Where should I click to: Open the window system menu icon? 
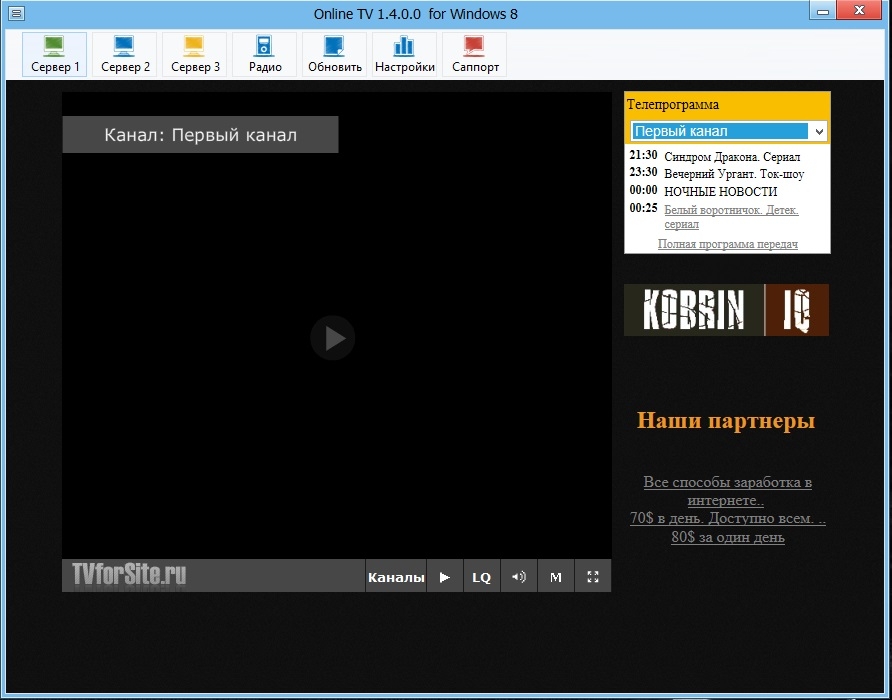[14, 12]
